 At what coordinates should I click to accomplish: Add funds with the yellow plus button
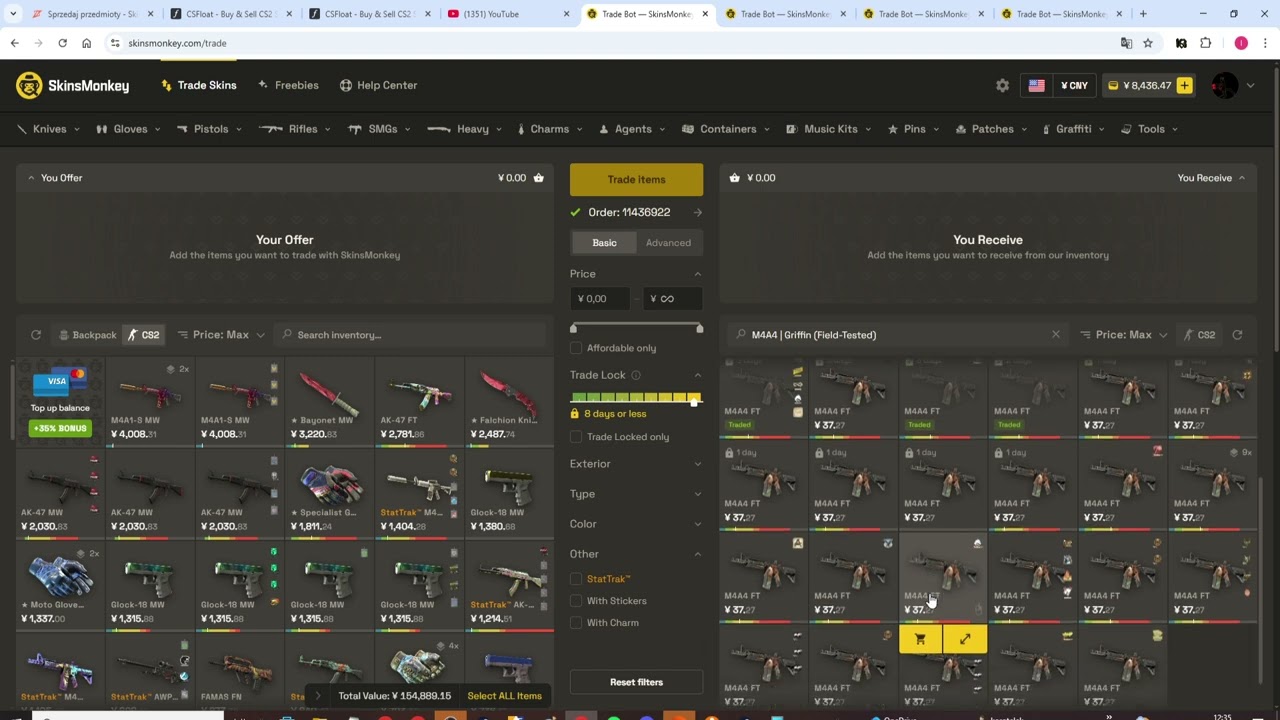click(x=1184, y=85)
